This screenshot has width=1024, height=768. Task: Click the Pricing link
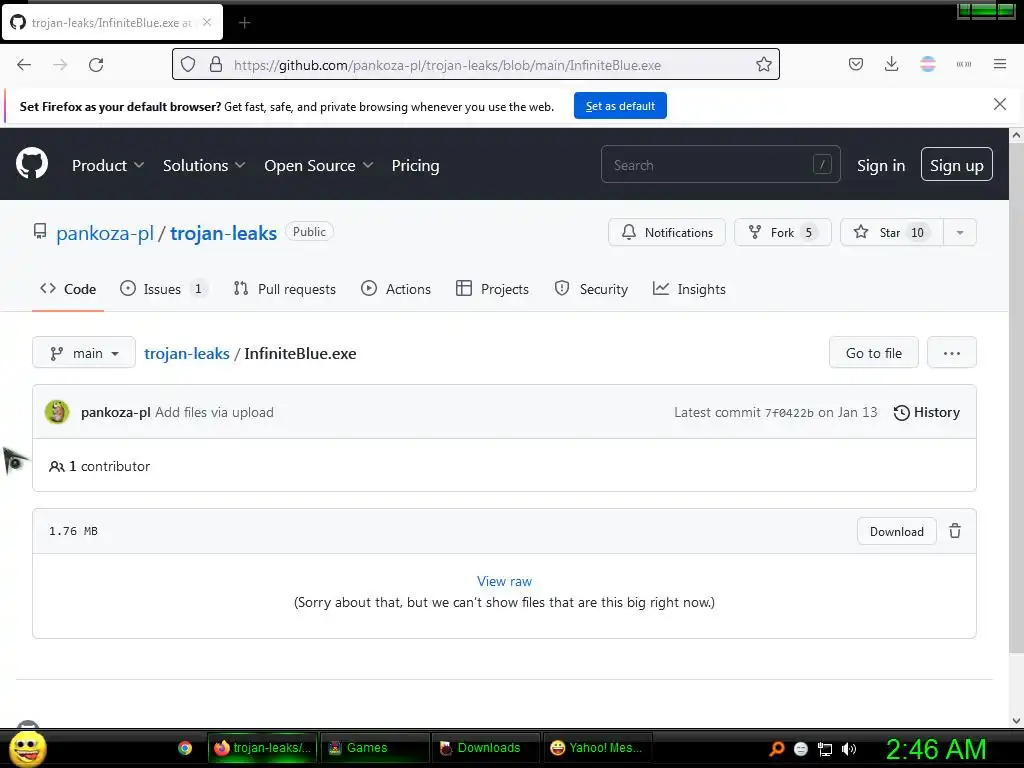pyautogui.click(x=415, y=166)
